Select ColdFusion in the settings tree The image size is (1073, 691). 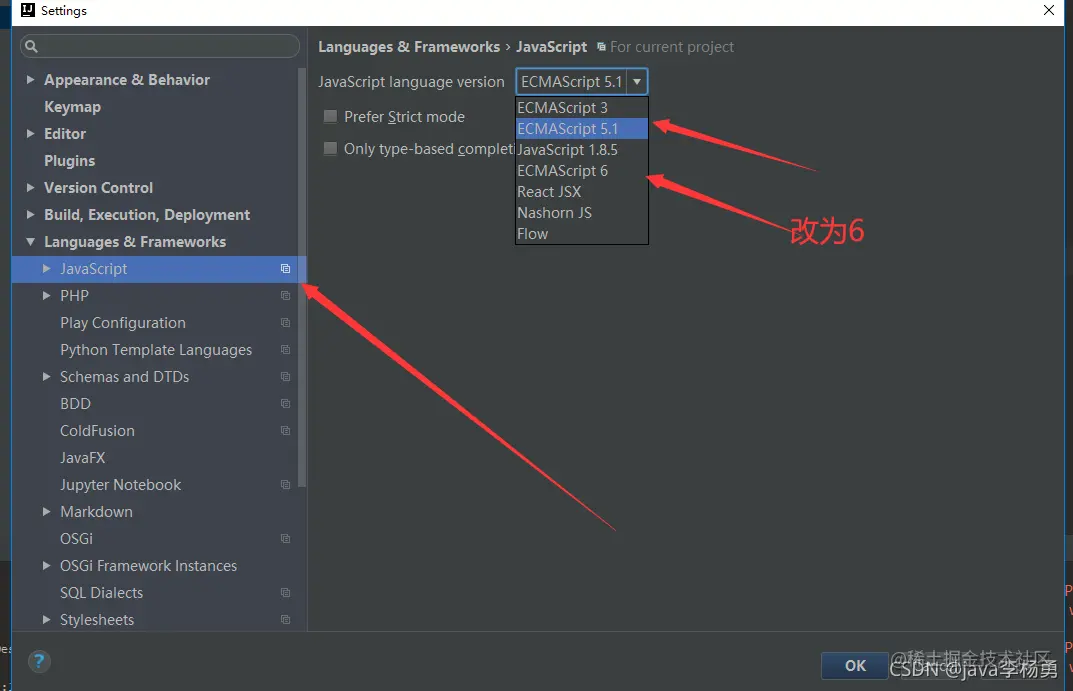click(x=97, y=431)
